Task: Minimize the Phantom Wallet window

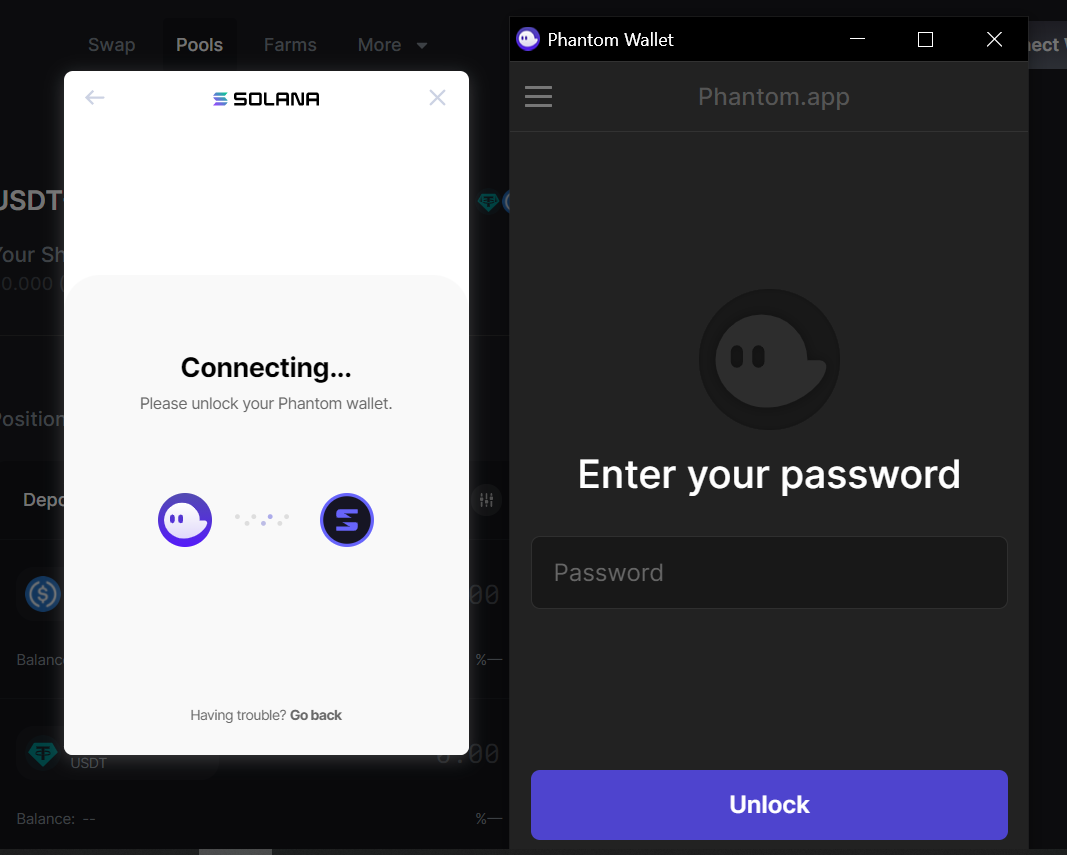Action: click(857, 39)
